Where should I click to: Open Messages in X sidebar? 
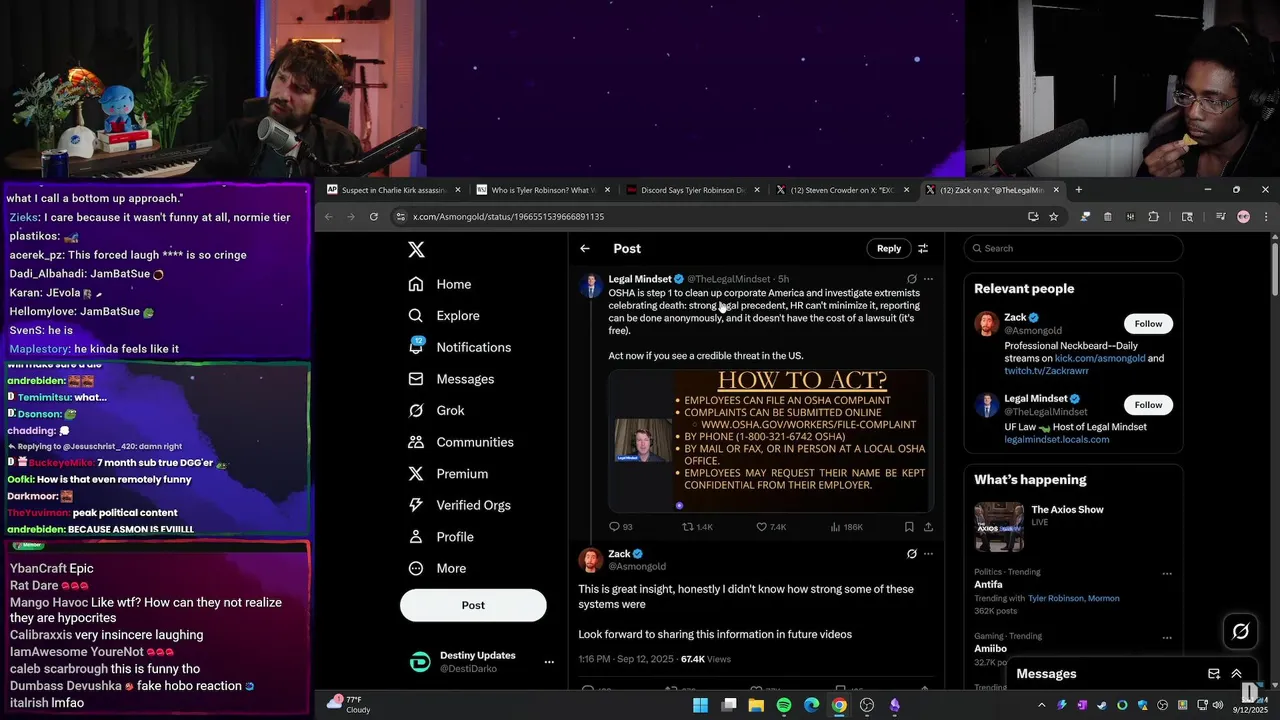(x=452, y=379)
